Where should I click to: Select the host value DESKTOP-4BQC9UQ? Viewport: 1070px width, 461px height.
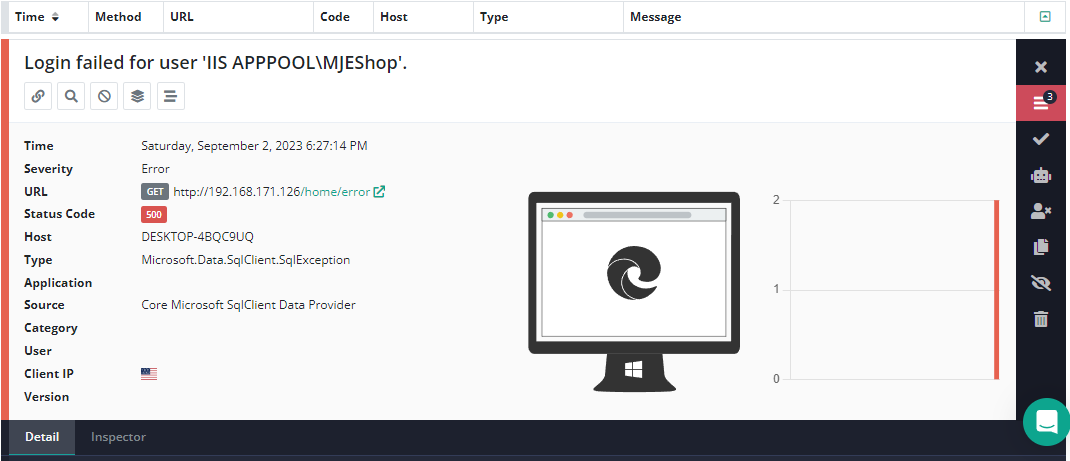tap(198, 237)
